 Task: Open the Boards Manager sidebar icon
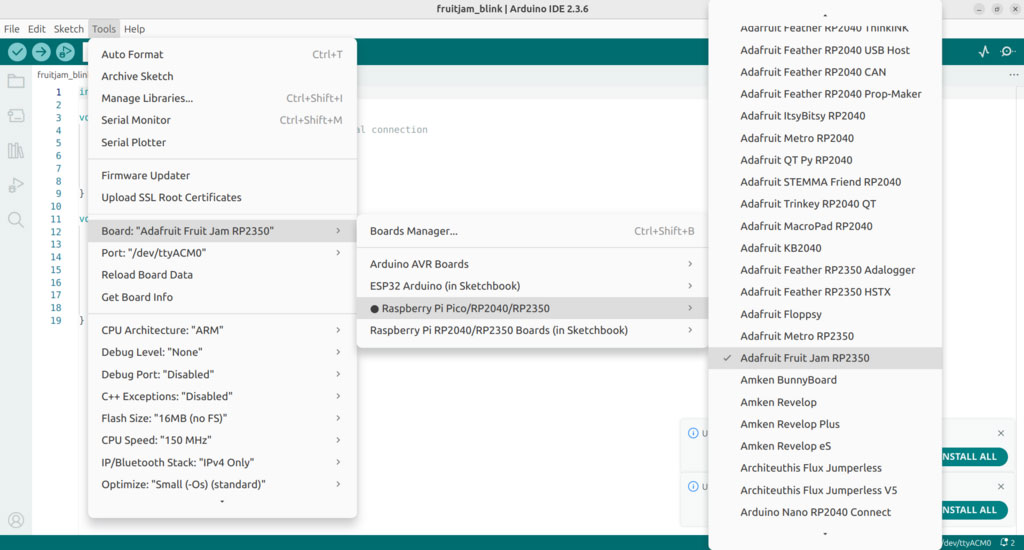(x=16, y=116)
